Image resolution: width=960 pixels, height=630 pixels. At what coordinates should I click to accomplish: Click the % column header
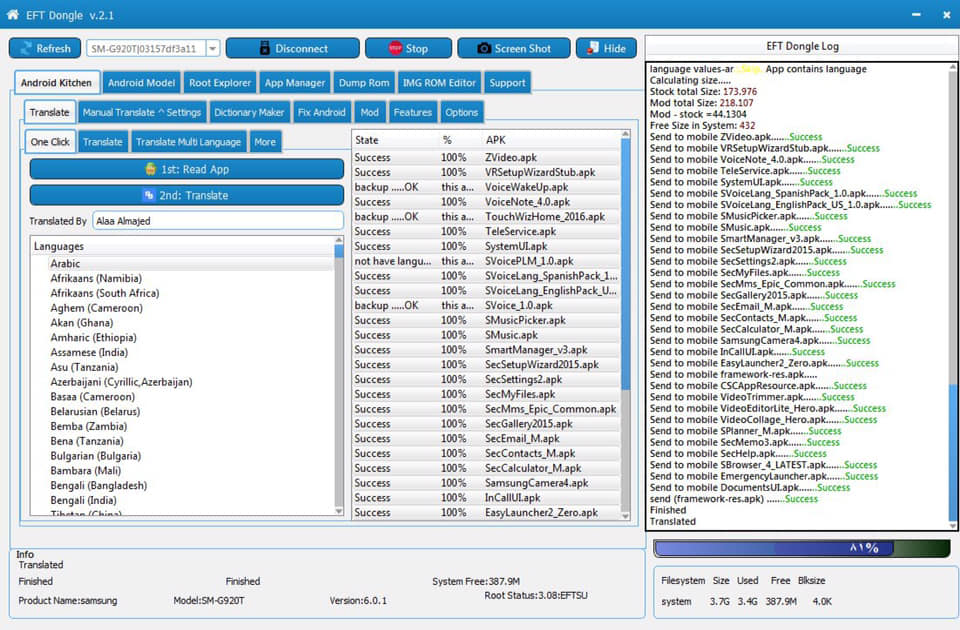460,140
